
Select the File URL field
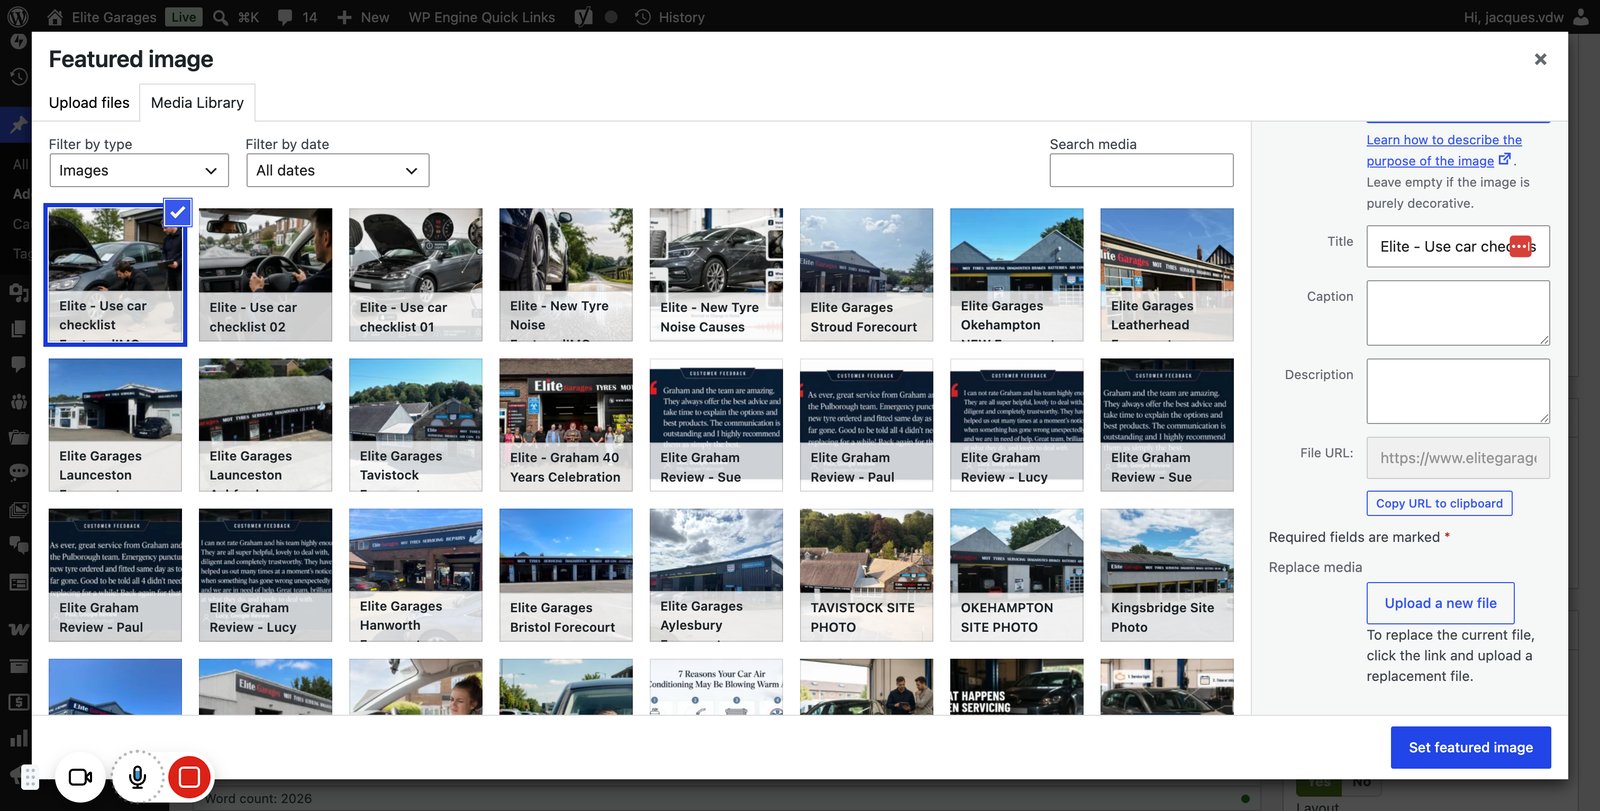1458,458
